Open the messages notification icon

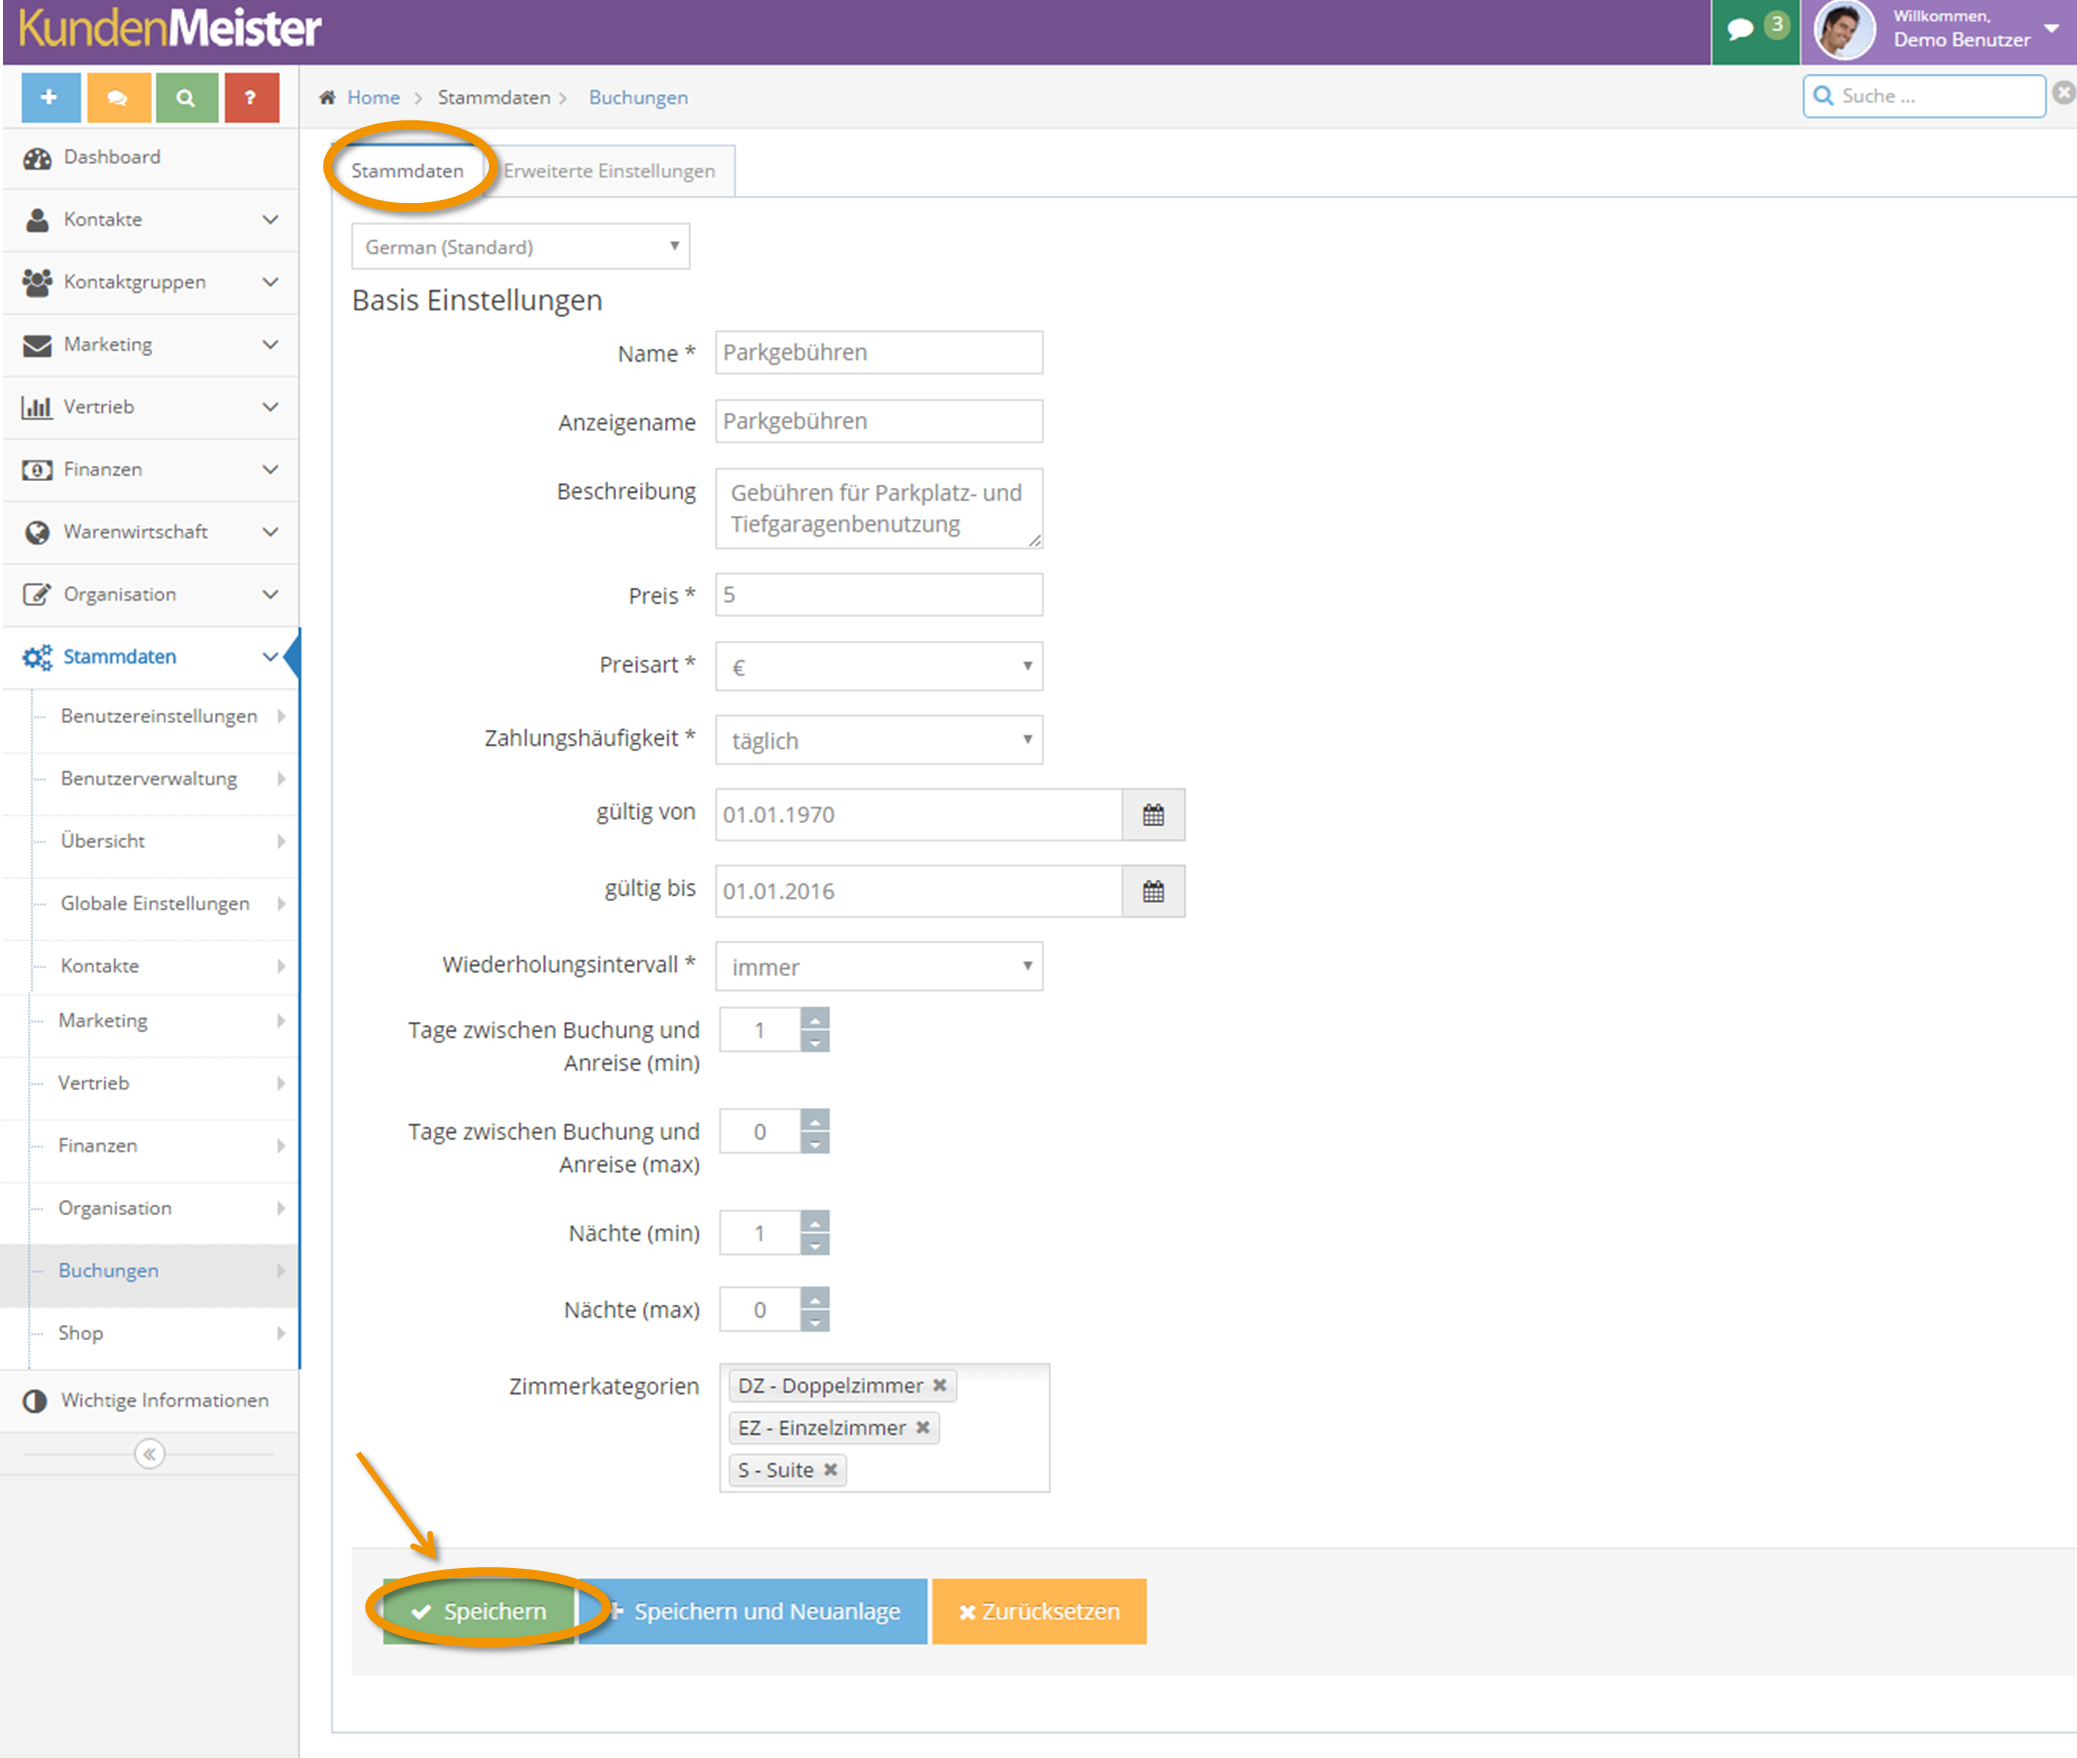(1756, 30)
